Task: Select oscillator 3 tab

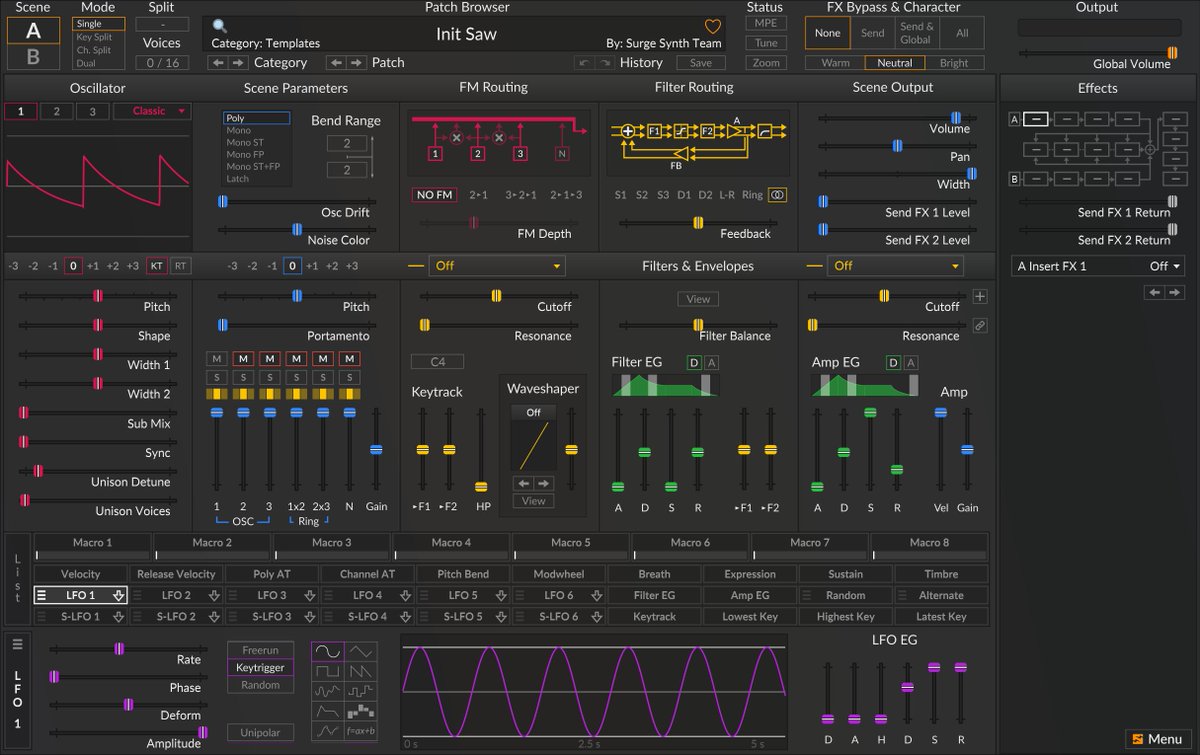Action: (92, 111)
